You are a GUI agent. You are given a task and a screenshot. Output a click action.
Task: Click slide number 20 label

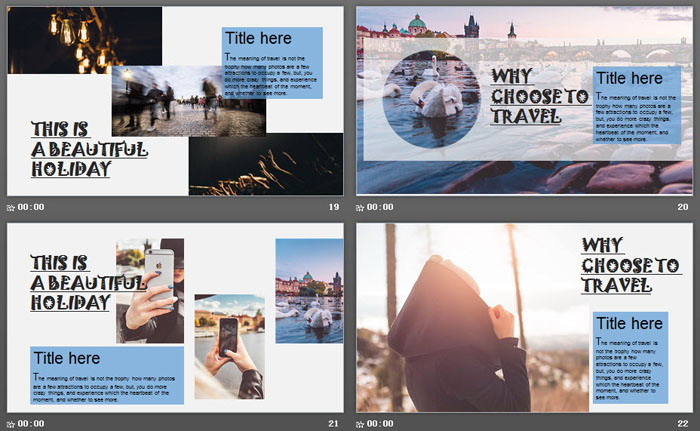tap(683, 207)
